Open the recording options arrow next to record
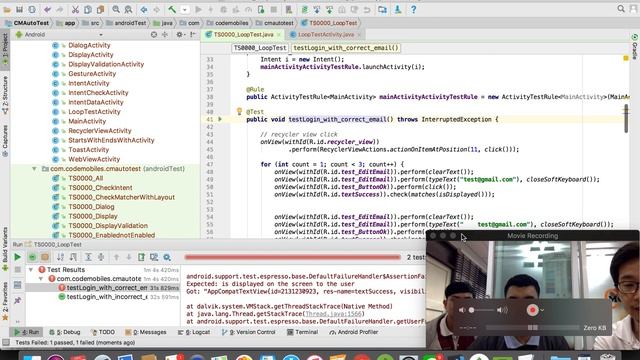This screenshot has height=360, width=640. tap(542, 310)
